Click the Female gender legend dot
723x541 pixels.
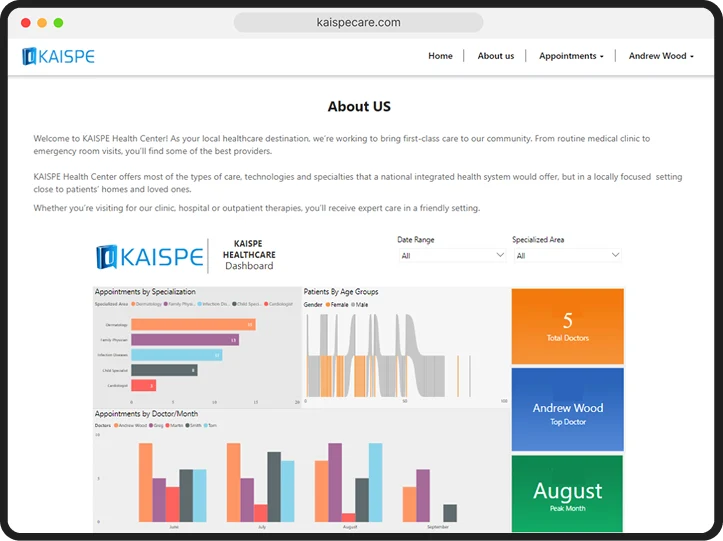(x=328, y=303)
